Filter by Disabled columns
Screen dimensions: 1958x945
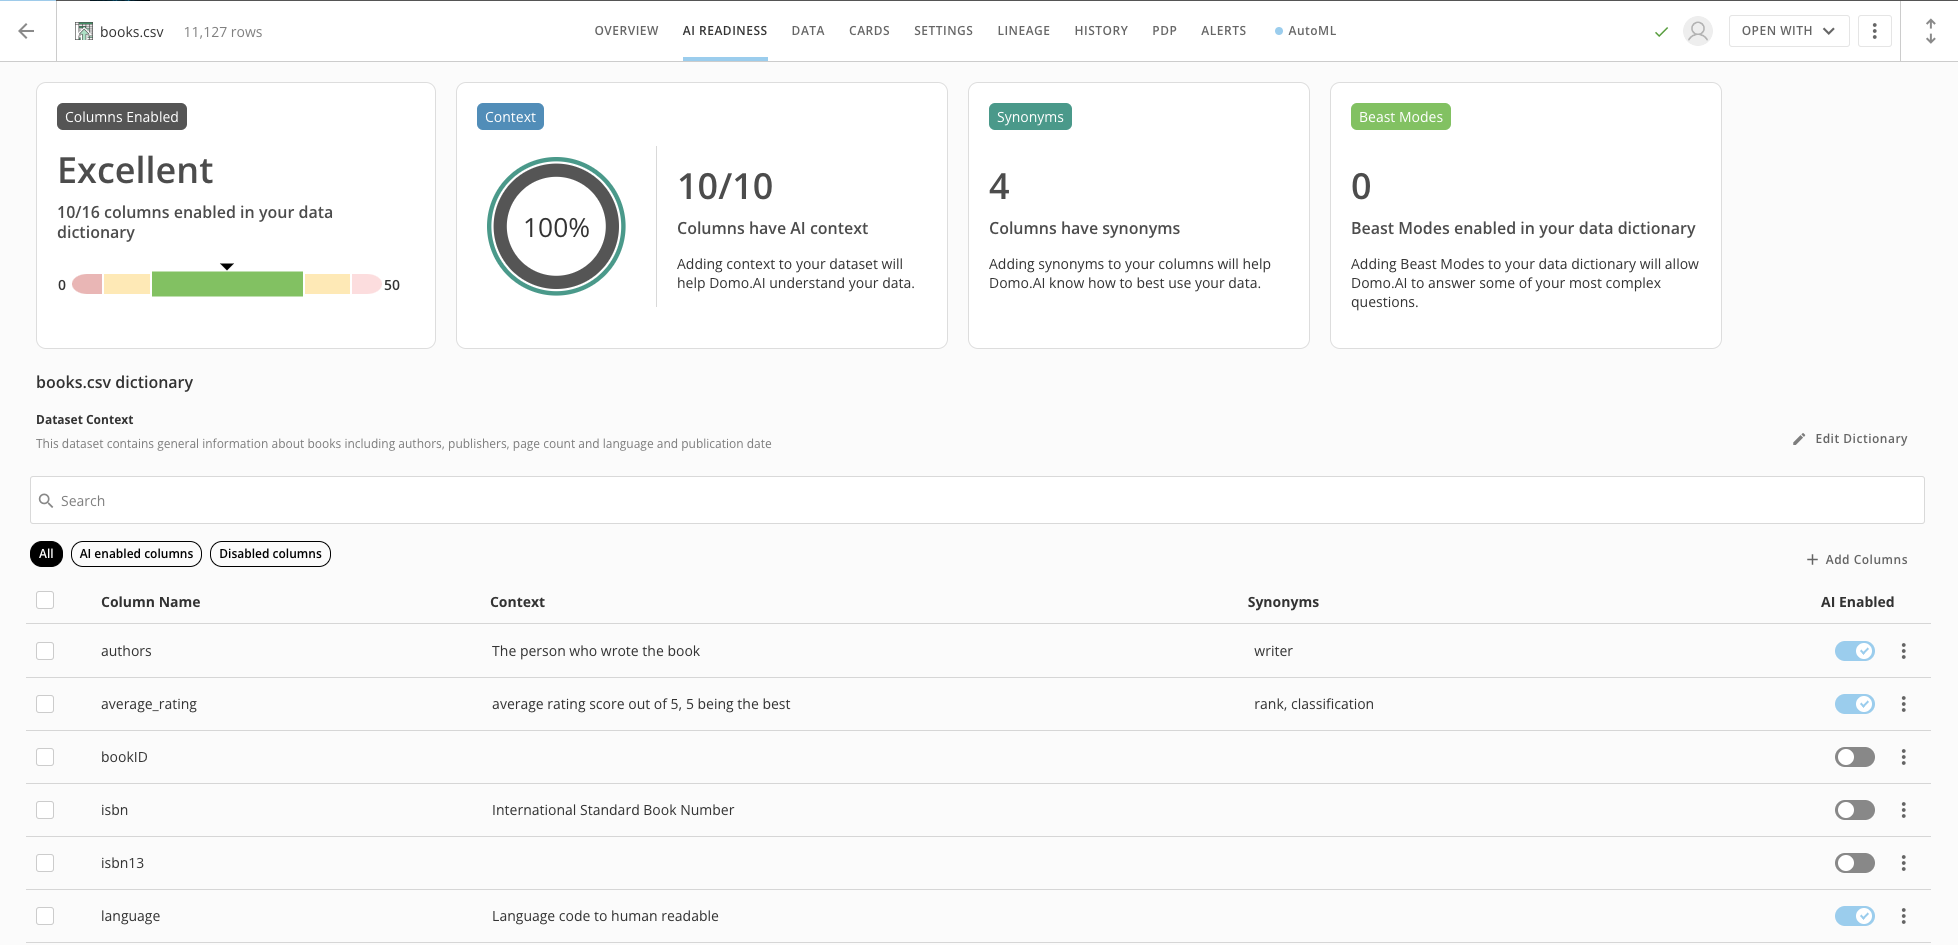click(x=270, y=554)
